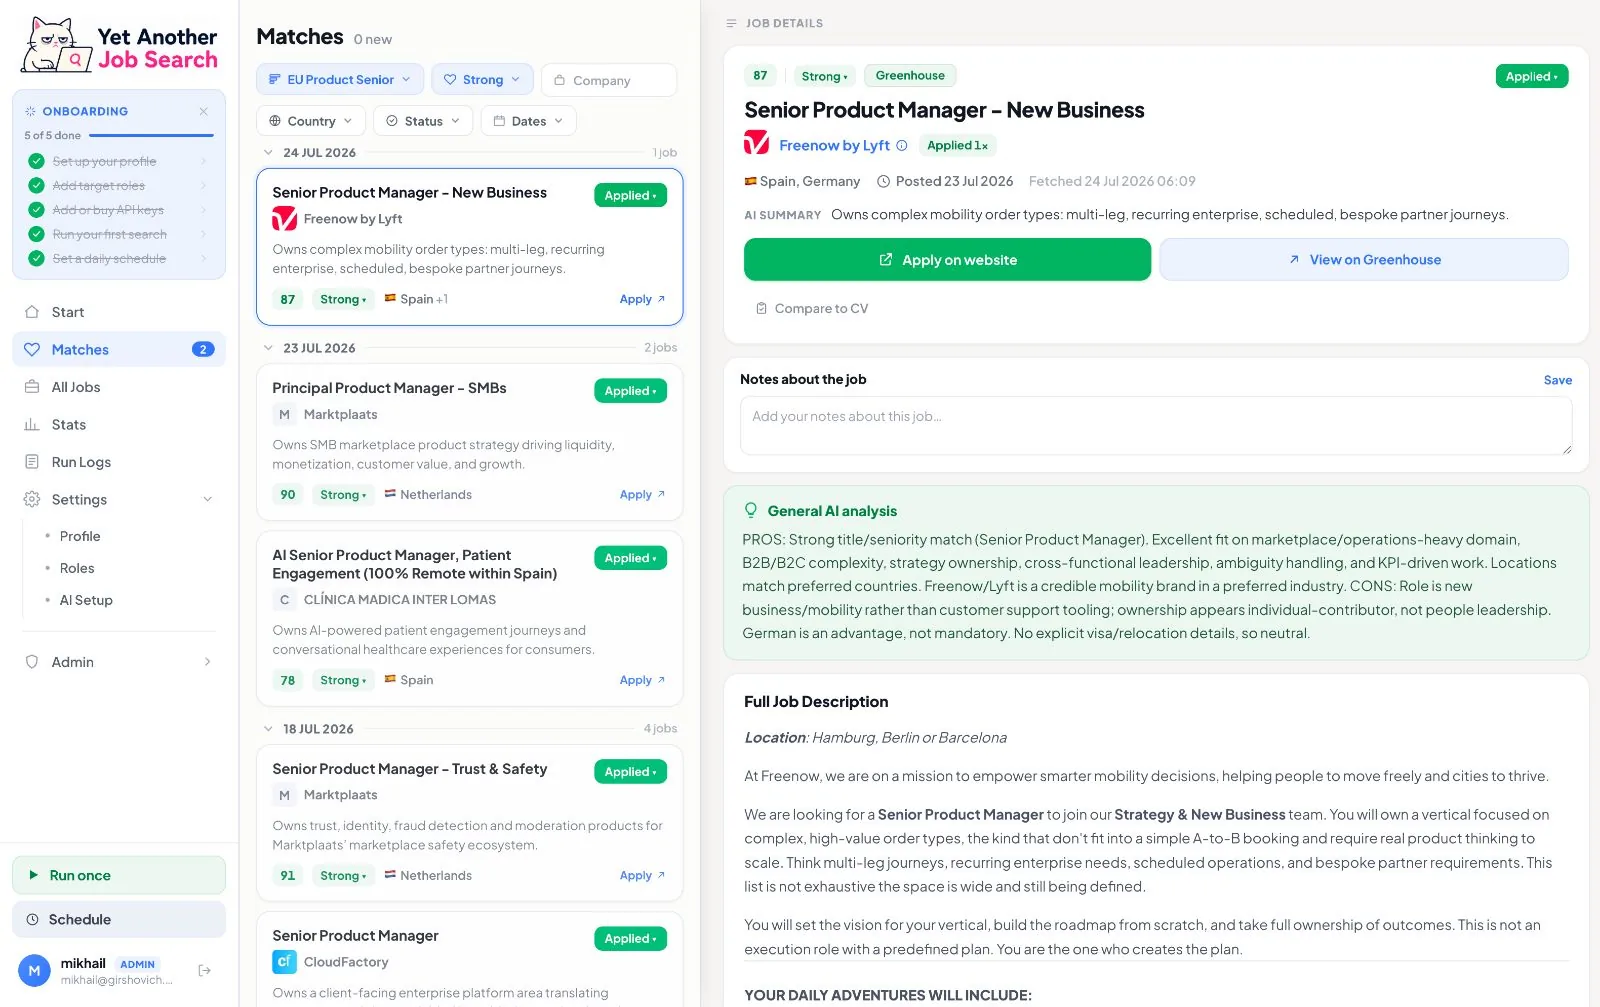The image size is (1600, 1007).
Task: Open Applied status on New Business card
Action: [630, 195]
